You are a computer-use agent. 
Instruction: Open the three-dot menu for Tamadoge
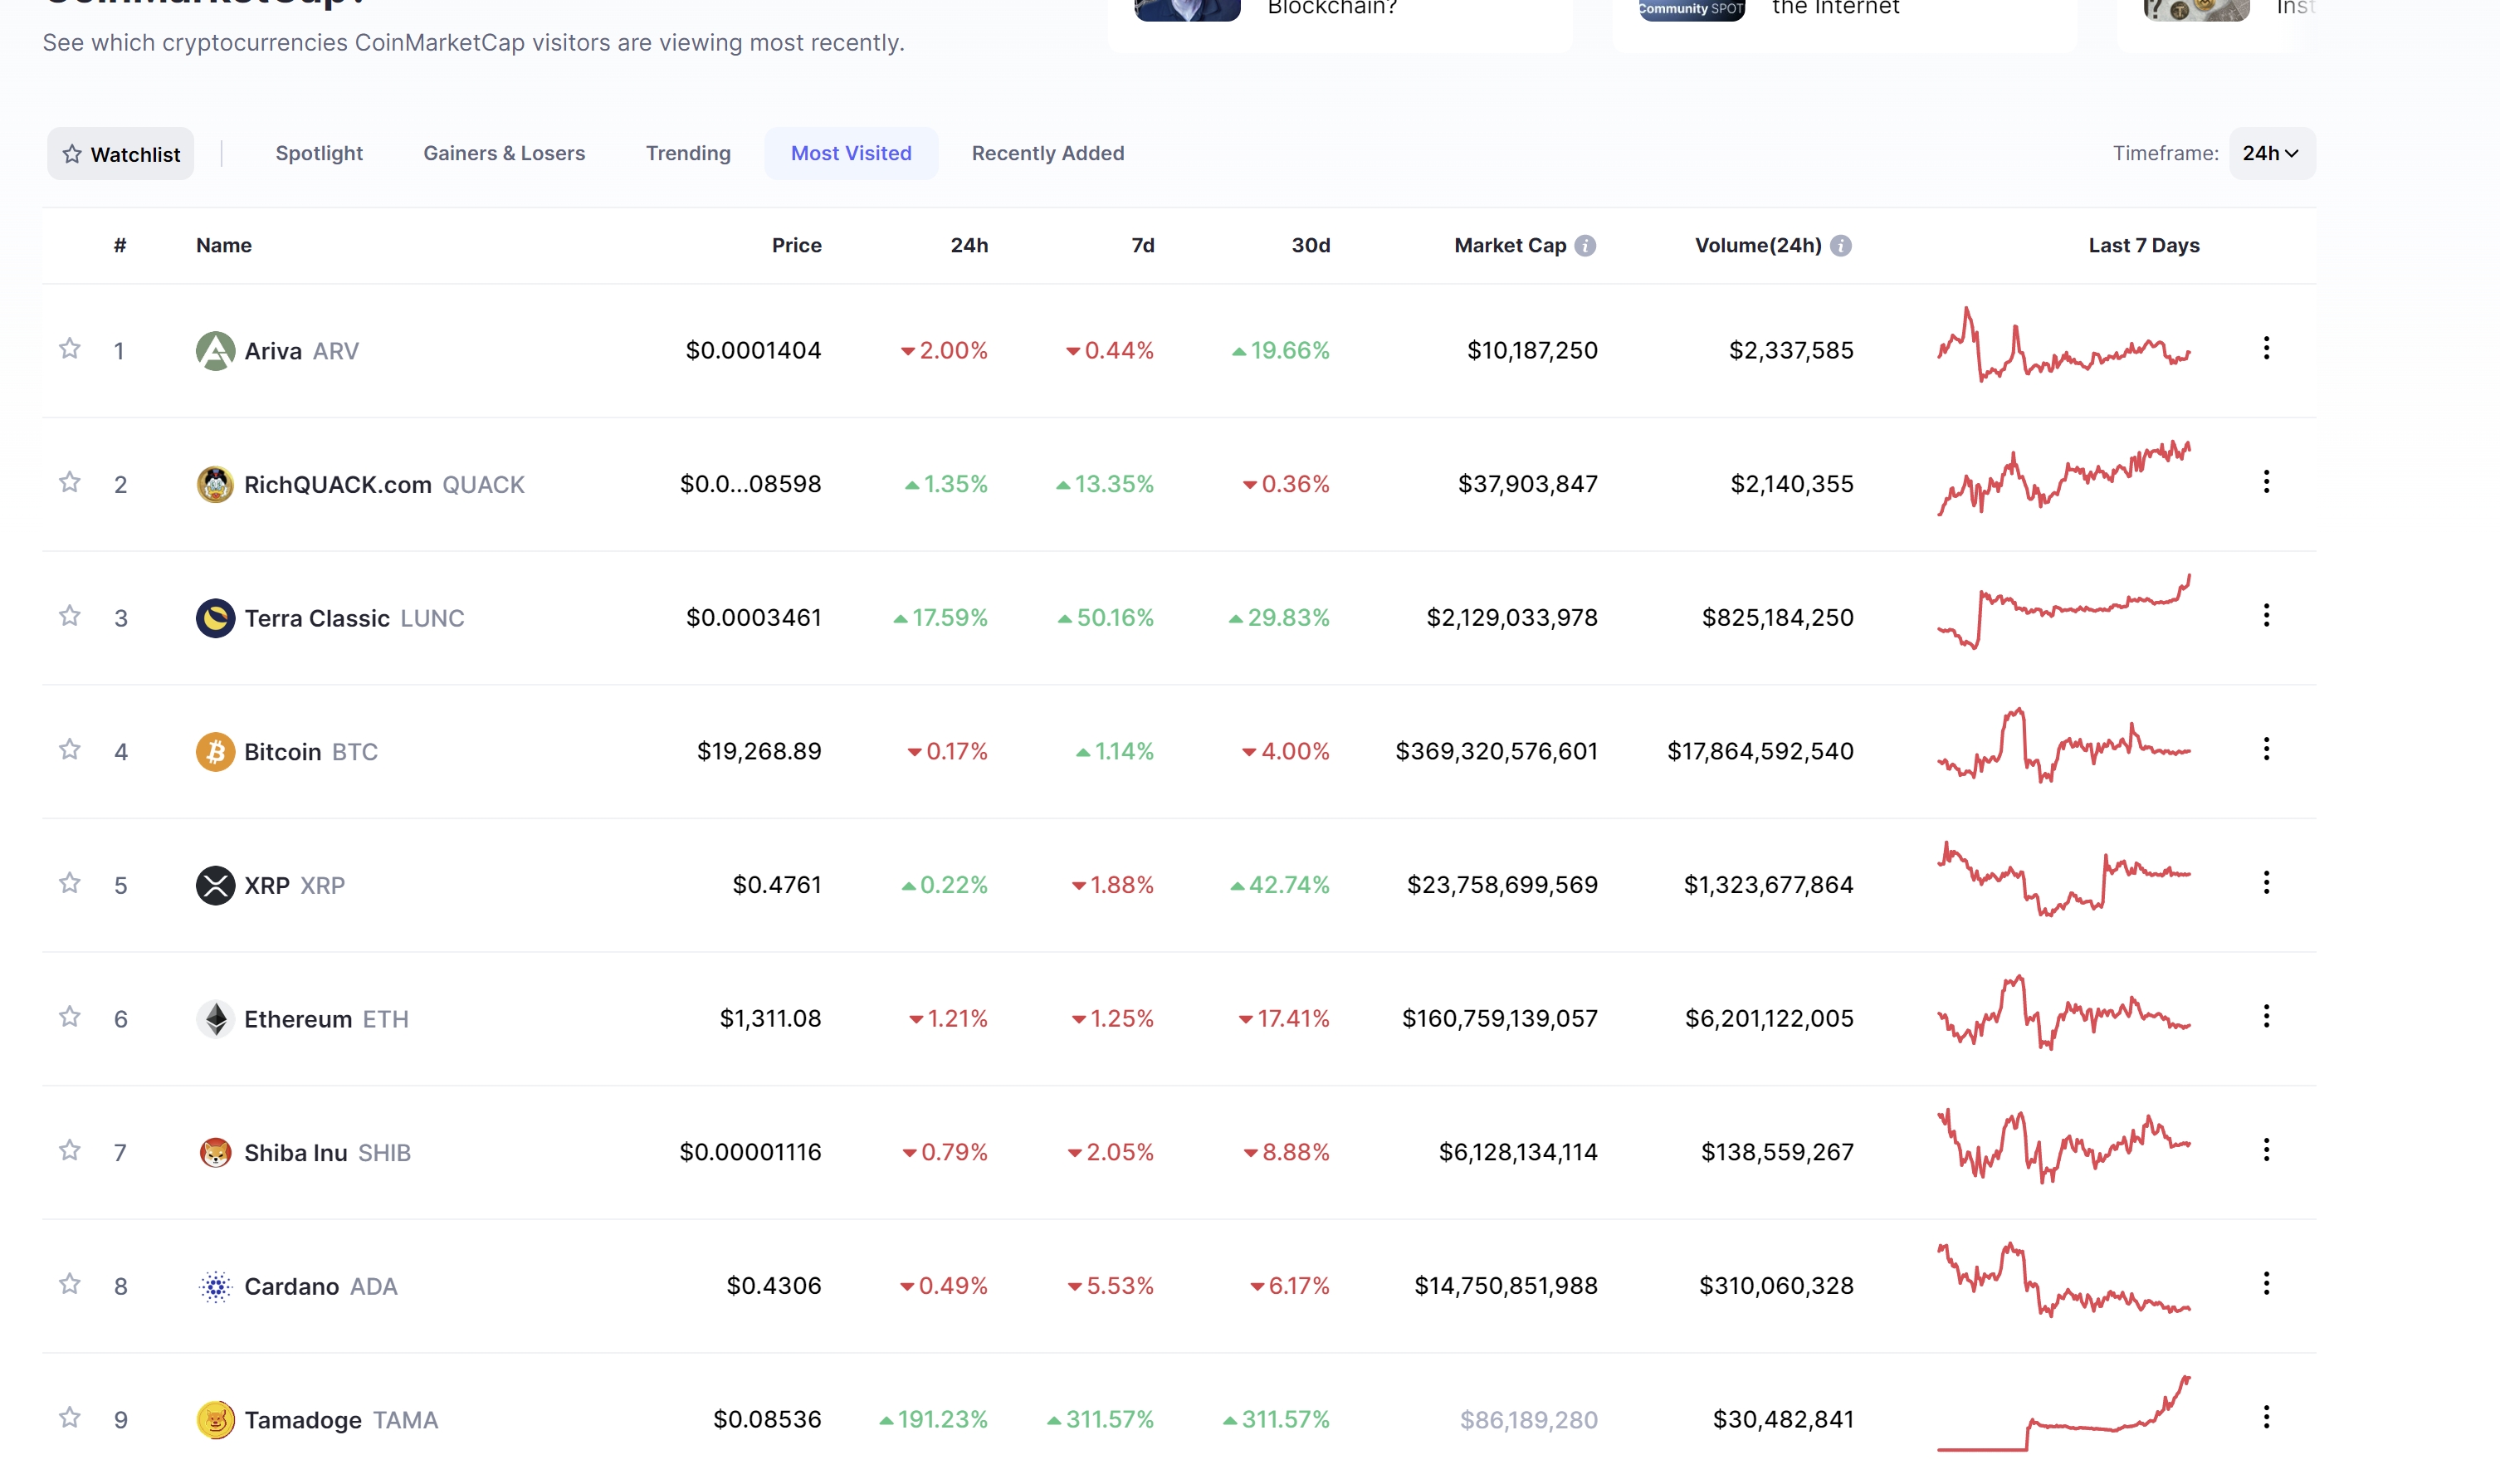point(2266,1417)
